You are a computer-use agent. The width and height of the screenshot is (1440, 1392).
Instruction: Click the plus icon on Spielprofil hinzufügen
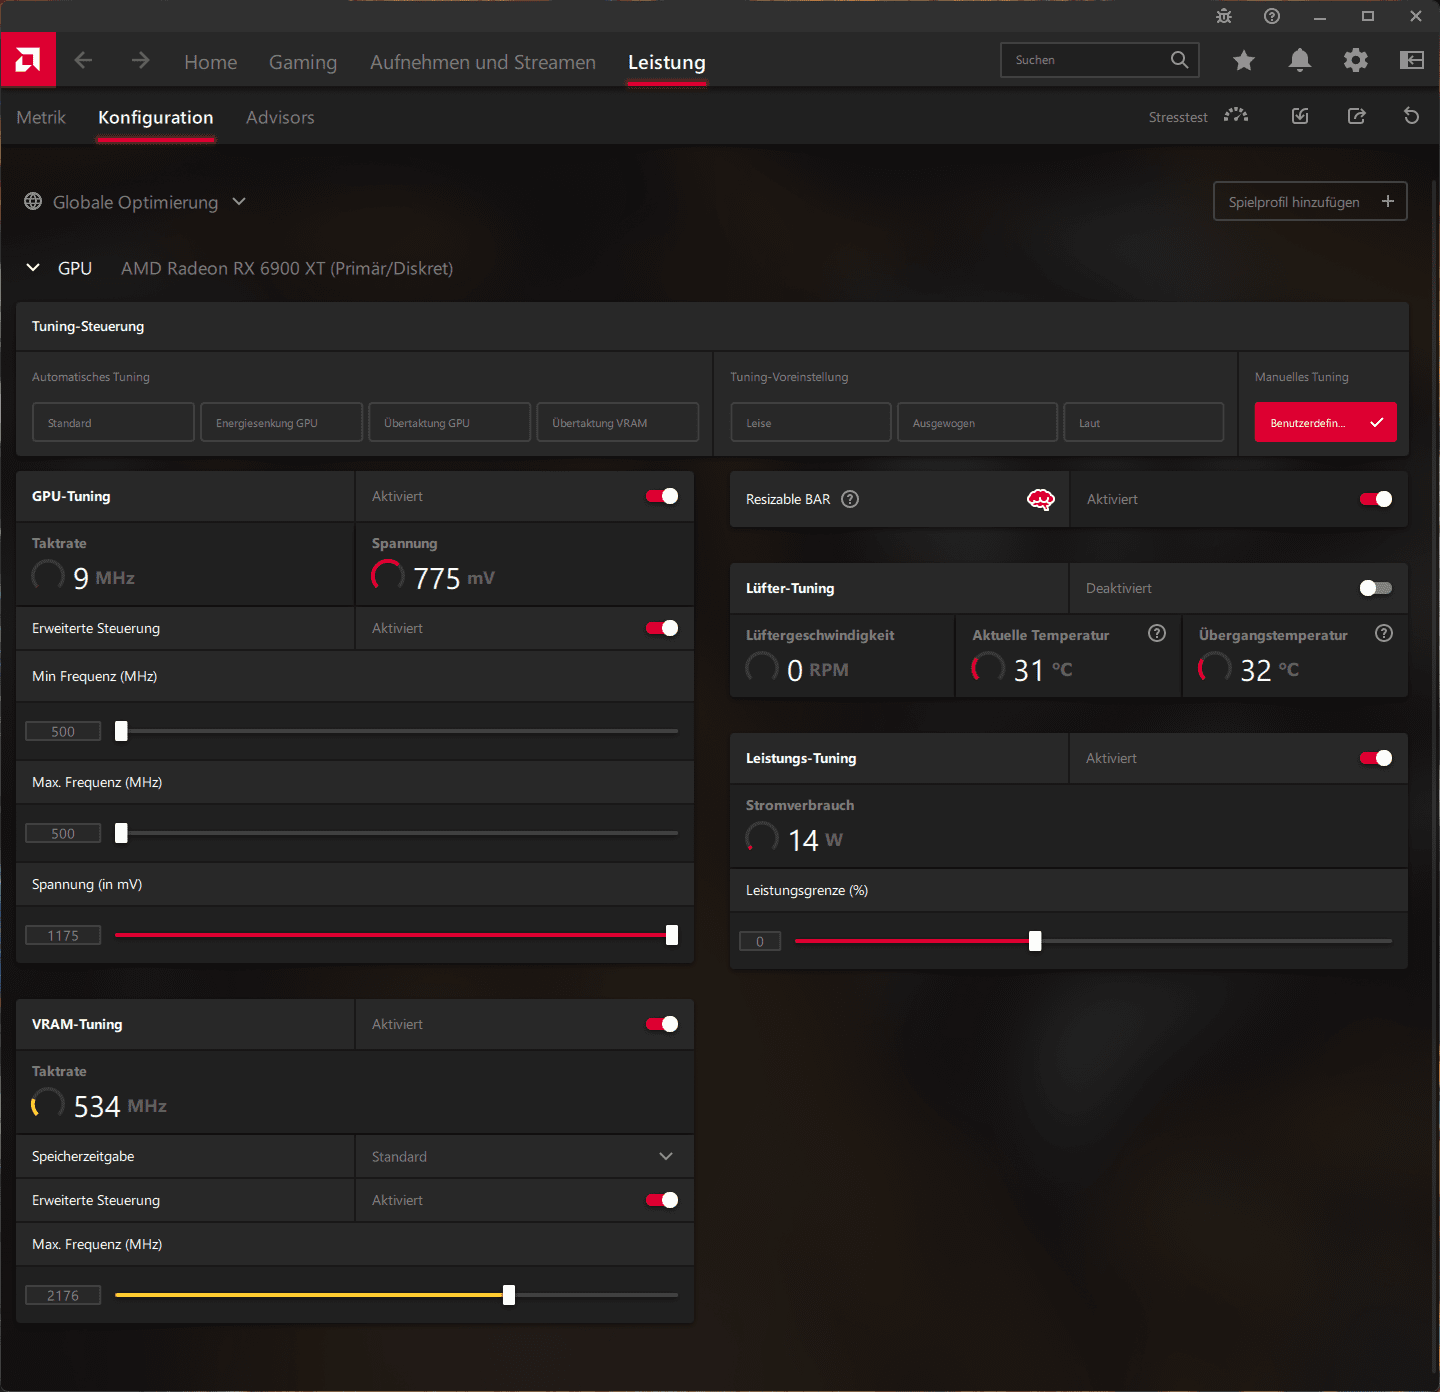click(x=1388, y=201)
